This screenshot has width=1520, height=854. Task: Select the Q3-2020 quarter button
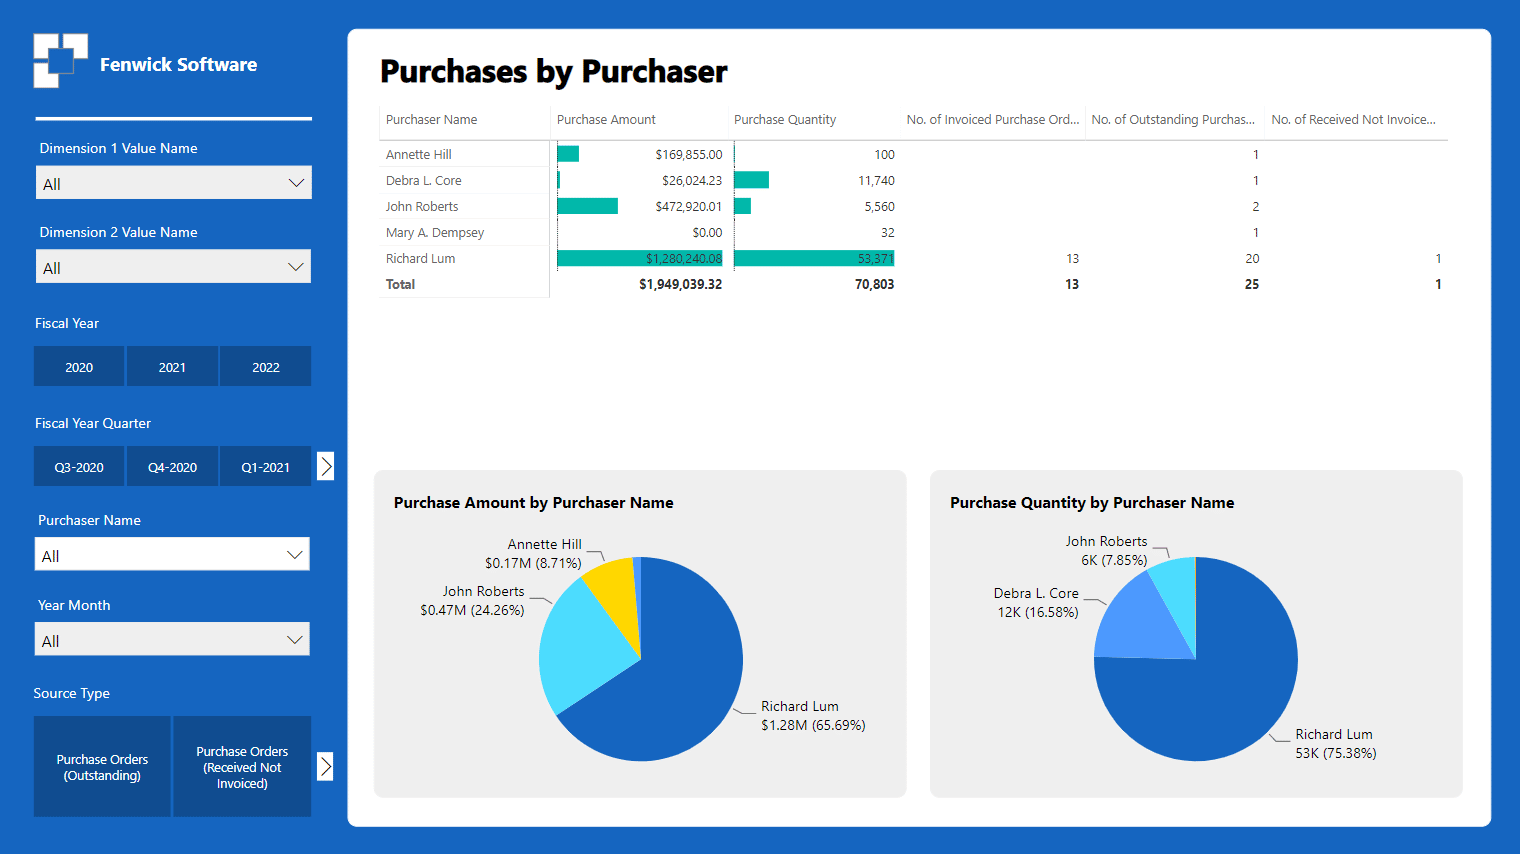point(79,467)
